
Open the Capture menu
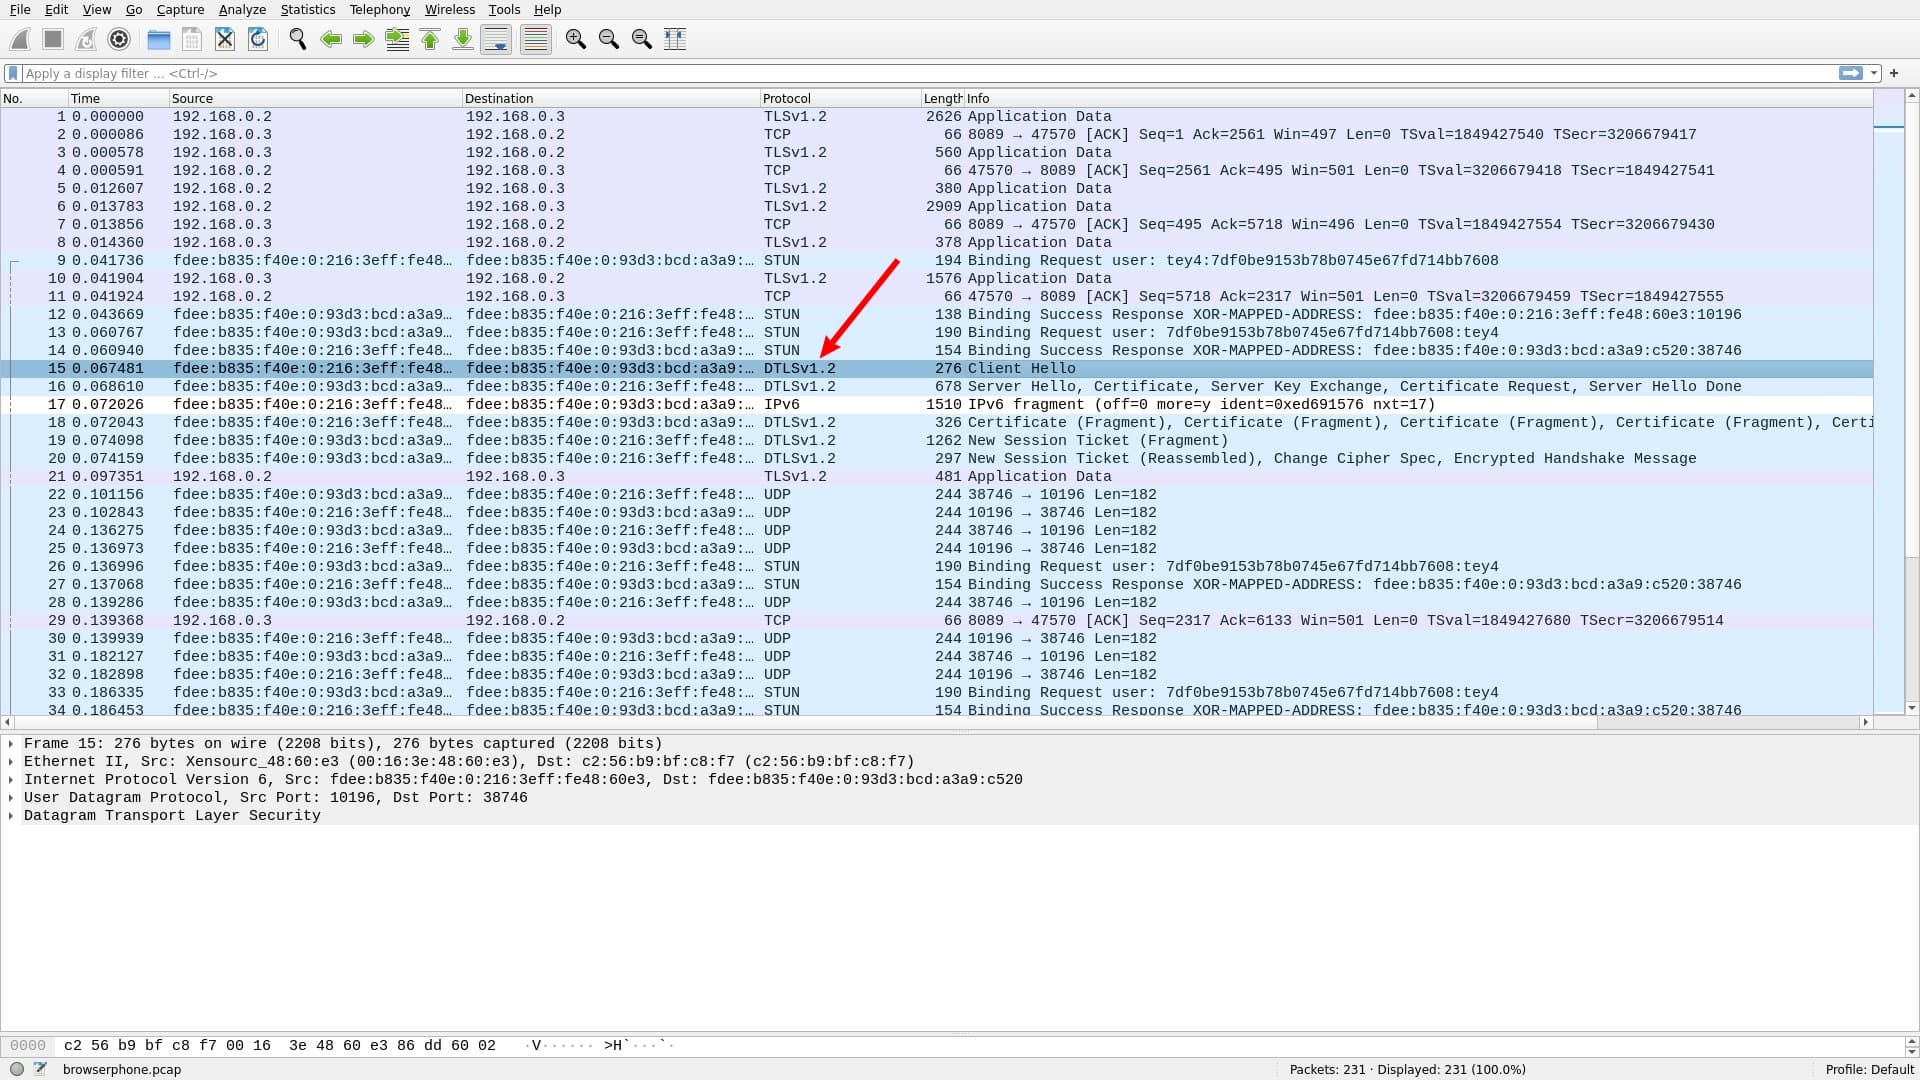[x=180, y=9]
